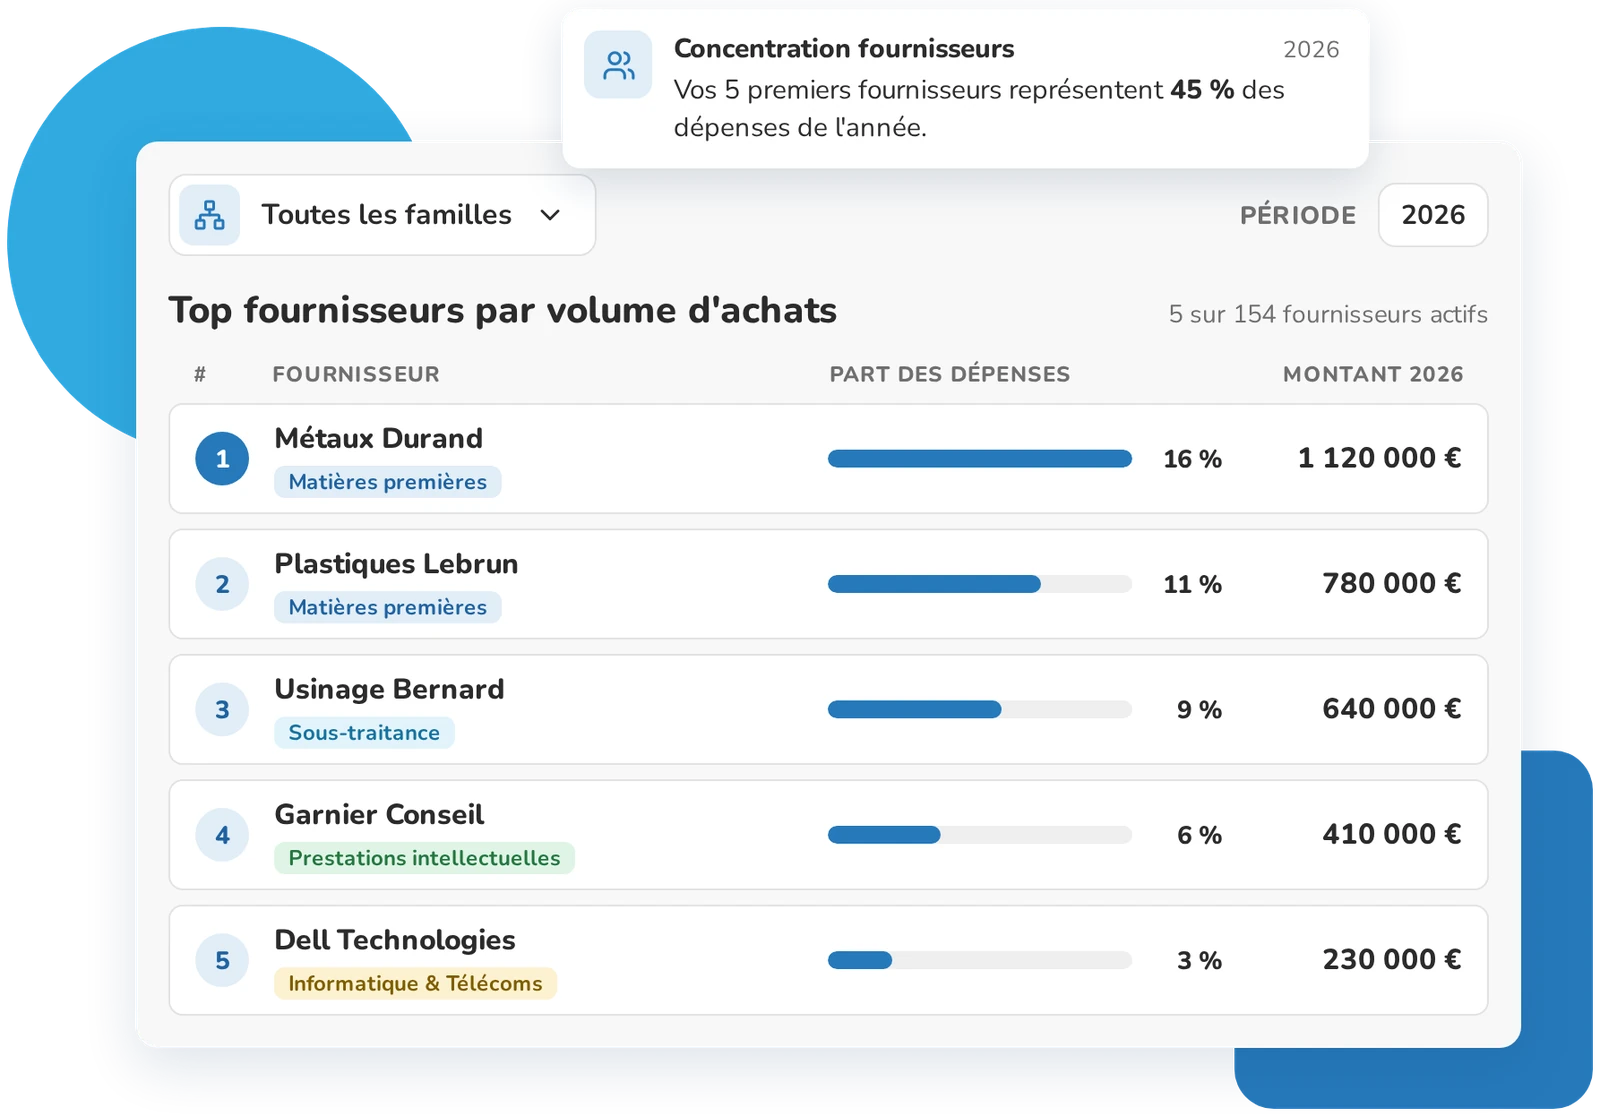This screenshot has width=1600, height=1116.
Task: Open the Plastiques Lebrun supplier name
Action: tap(396, 564)
